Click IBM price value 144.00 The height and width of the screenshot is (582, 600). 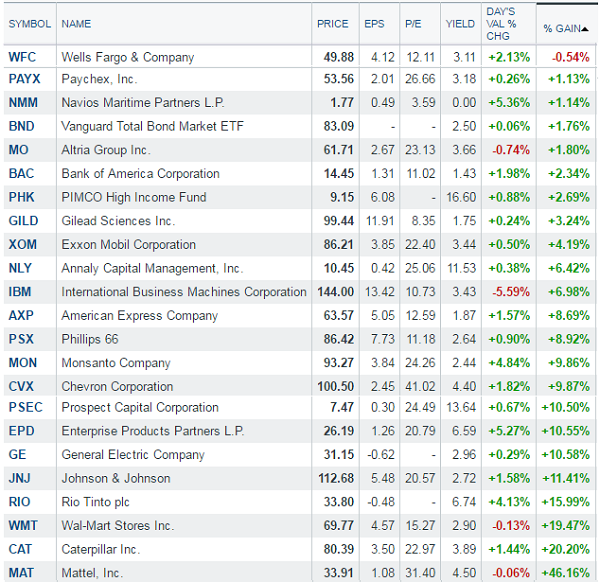click(x=336, y=292)
